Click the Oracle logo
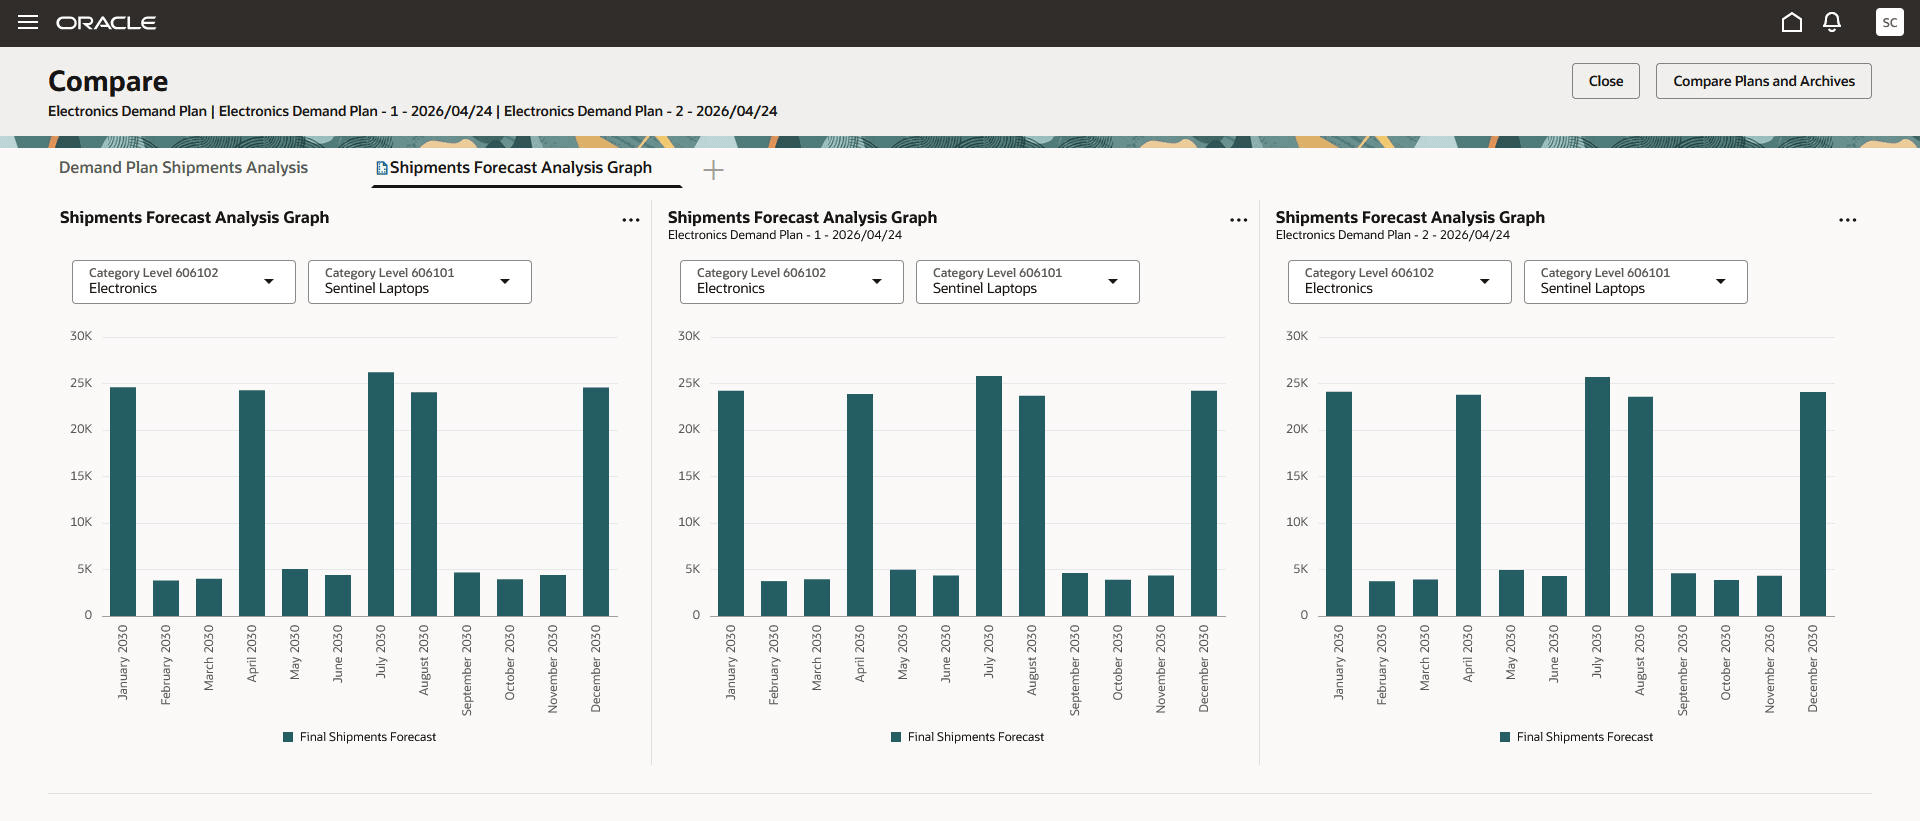 tap(106, 23)
